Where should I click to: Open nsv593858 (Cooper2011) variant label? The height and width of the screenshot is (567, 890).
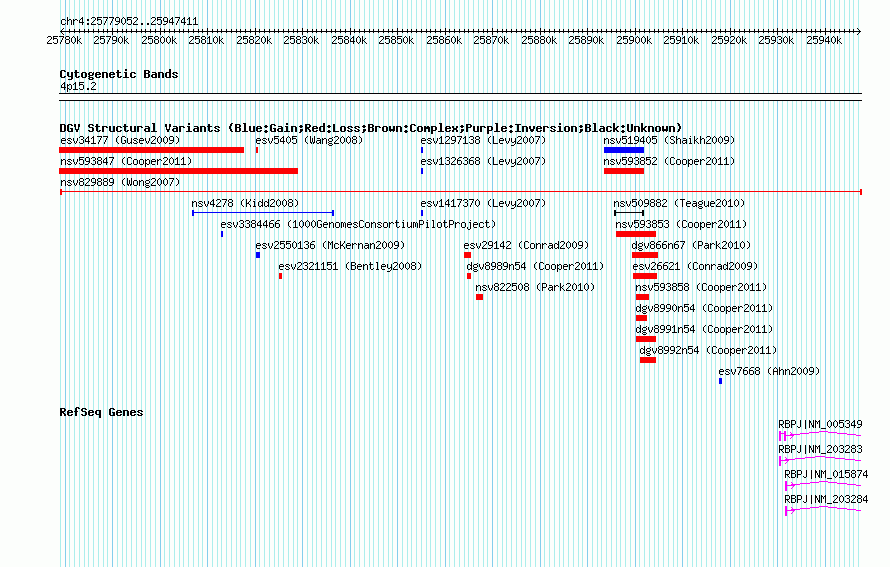pos(701,287)
